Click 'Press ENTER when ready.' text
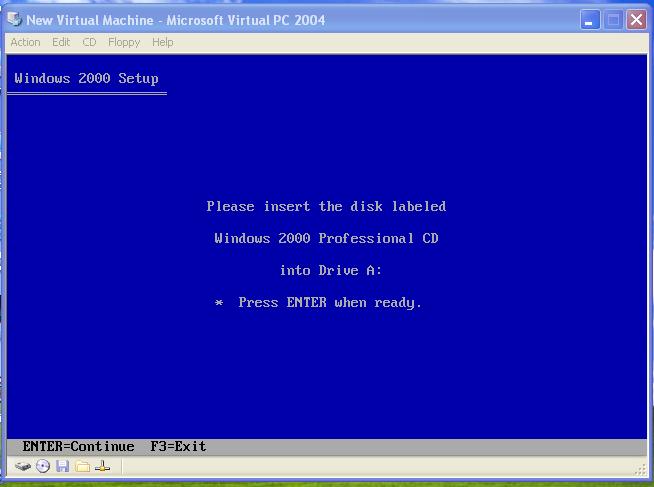This screenshot has width=654, height=487. click(330, 303)
